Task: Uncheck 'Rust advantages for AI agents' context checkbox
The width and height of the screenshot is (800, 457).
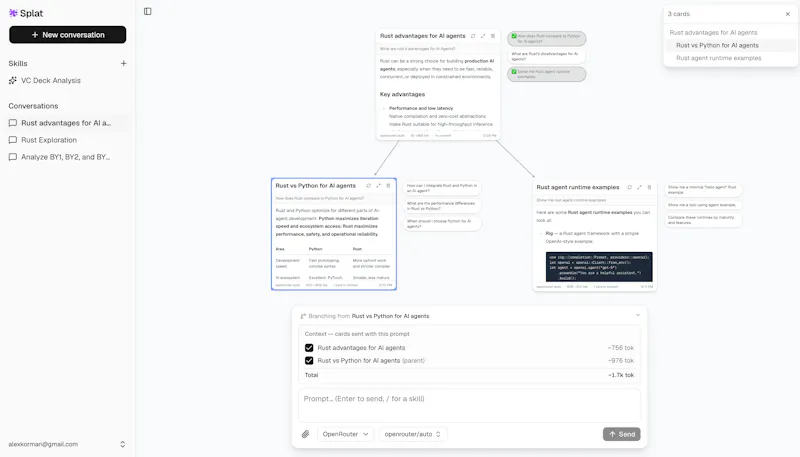Action: click(309, 348)
